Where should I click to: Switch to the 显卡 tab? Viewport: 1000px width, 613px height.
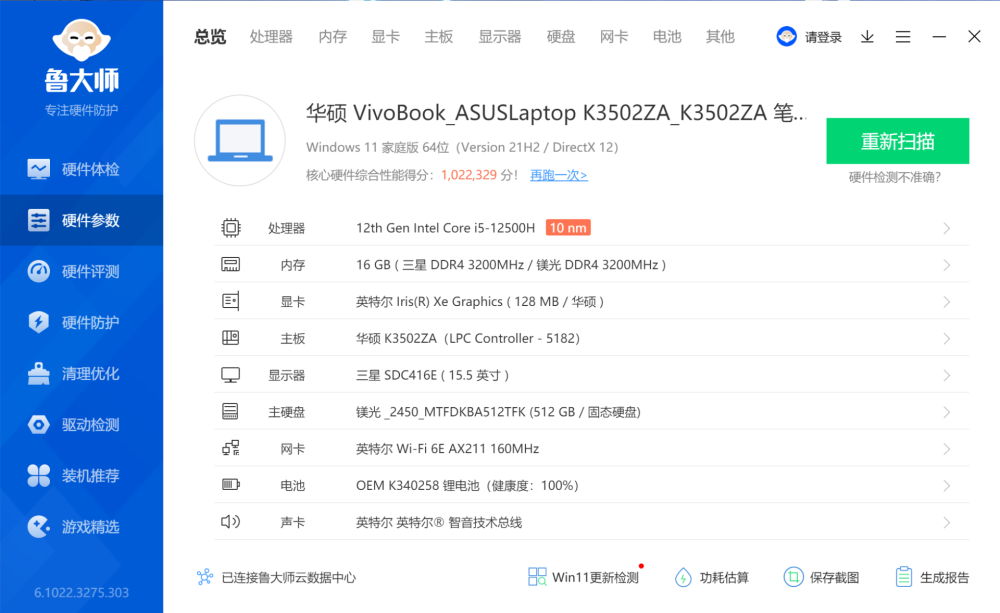coord(385,37)
